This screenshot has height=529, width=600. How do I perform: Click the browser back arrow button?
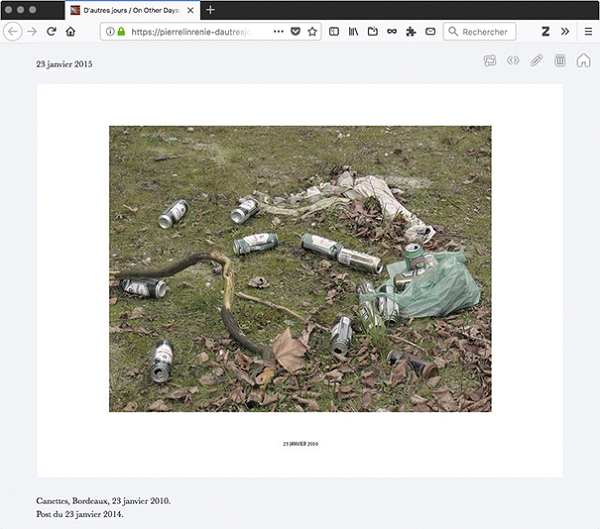[13, 32]
